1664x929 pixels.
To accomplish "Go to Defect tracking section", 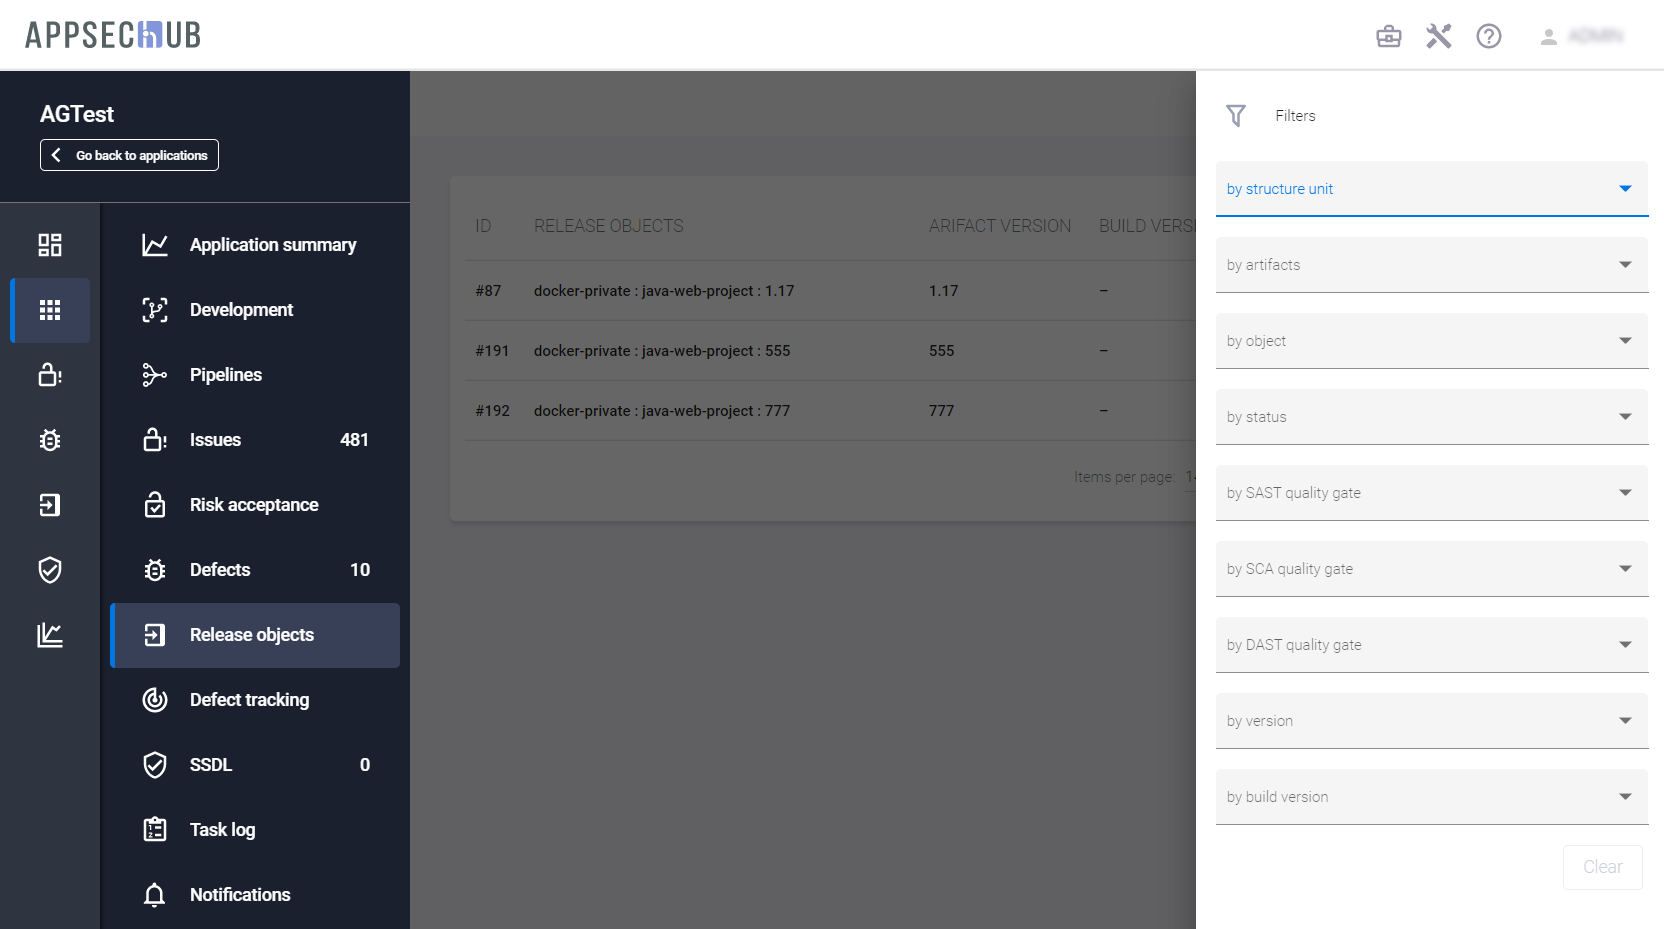I will pyautogui.click(x=249, y=700).
